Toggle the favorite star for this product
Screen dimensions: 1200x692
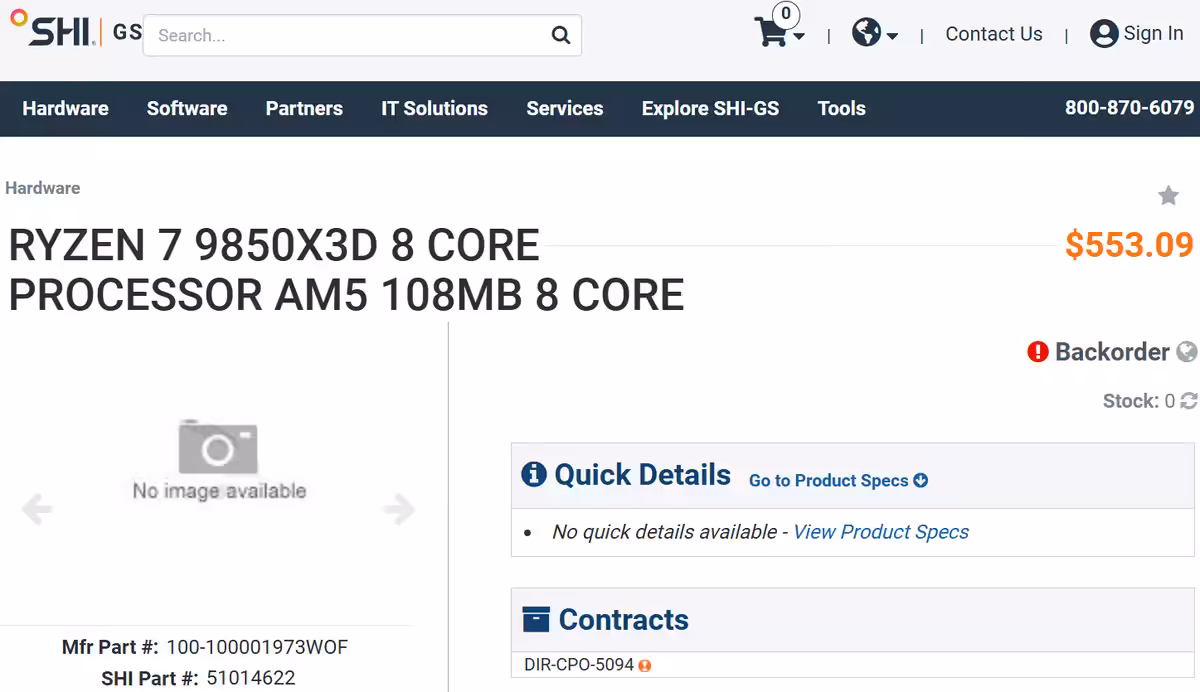[x=1168, y=195]
